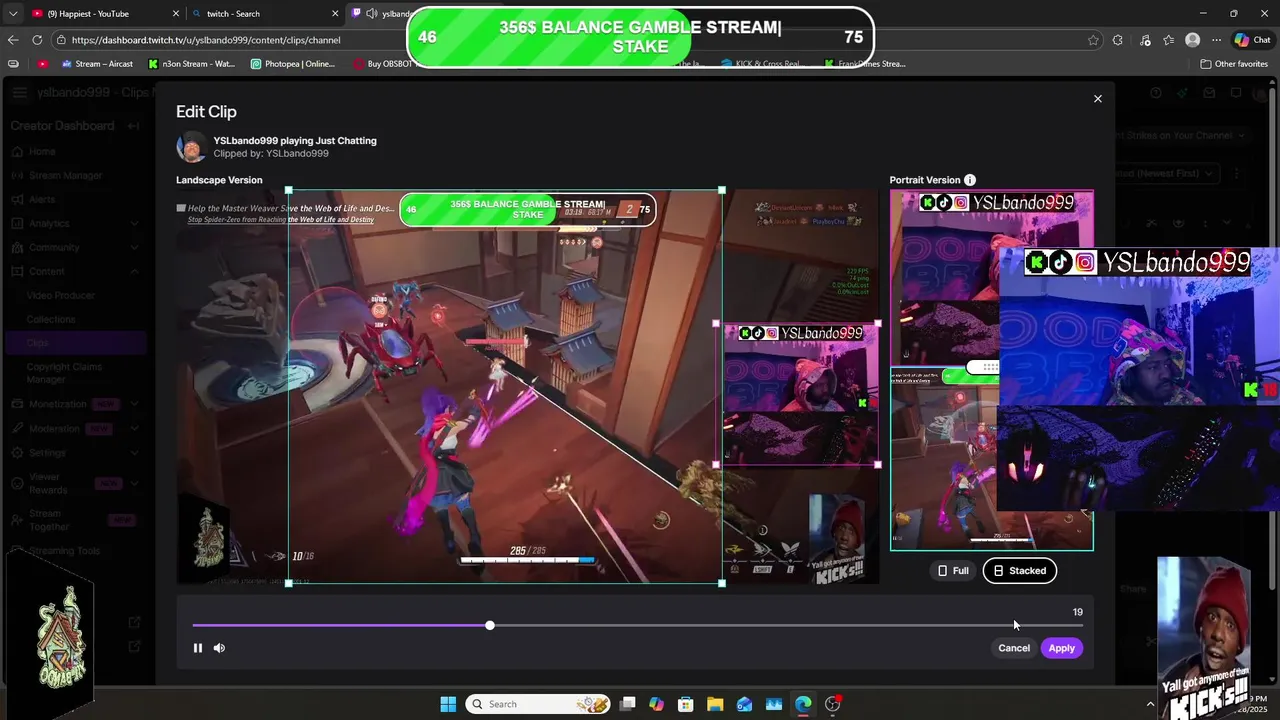Reload the current page

point(37,40)
